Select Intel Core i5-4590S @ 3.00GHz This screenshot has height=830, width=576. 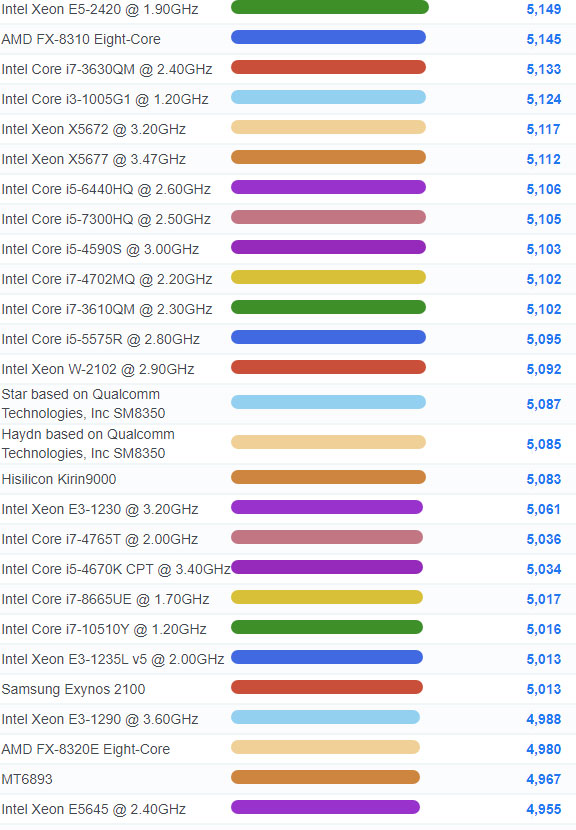point(100,249)
